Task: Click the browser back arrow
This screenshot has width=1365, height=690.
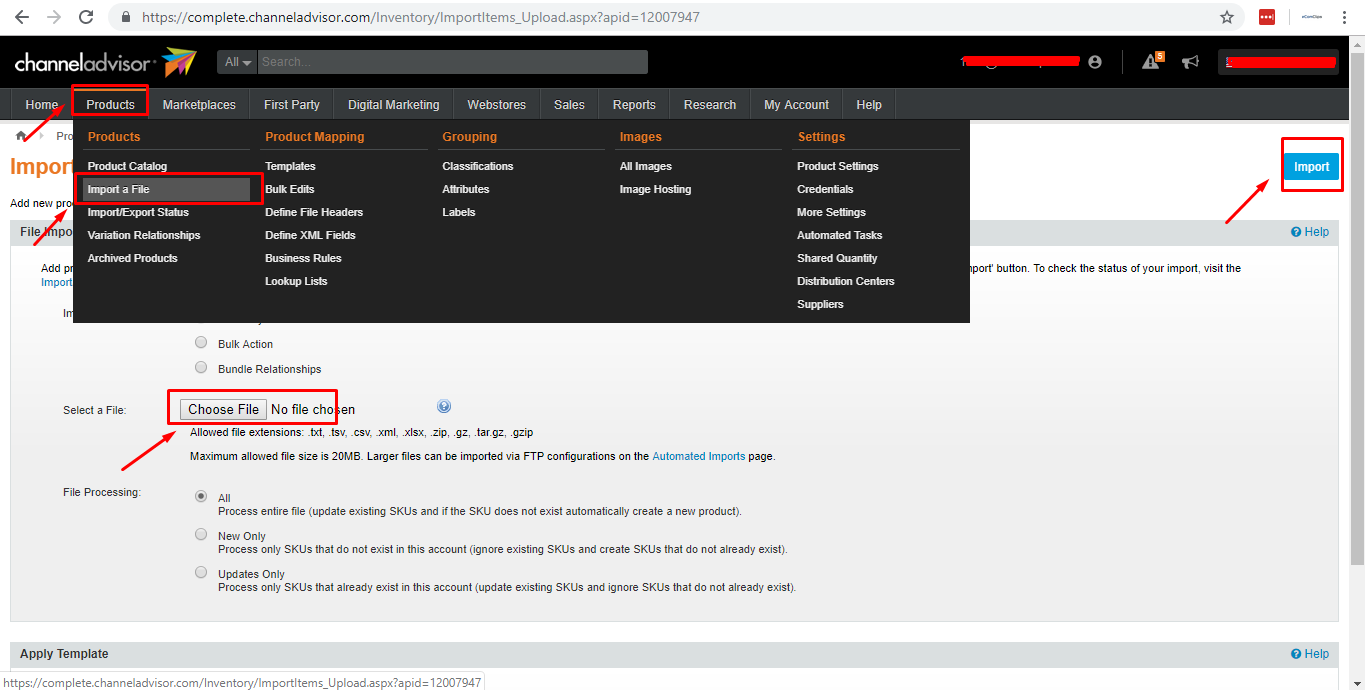Action: click(x=22, y=17)
